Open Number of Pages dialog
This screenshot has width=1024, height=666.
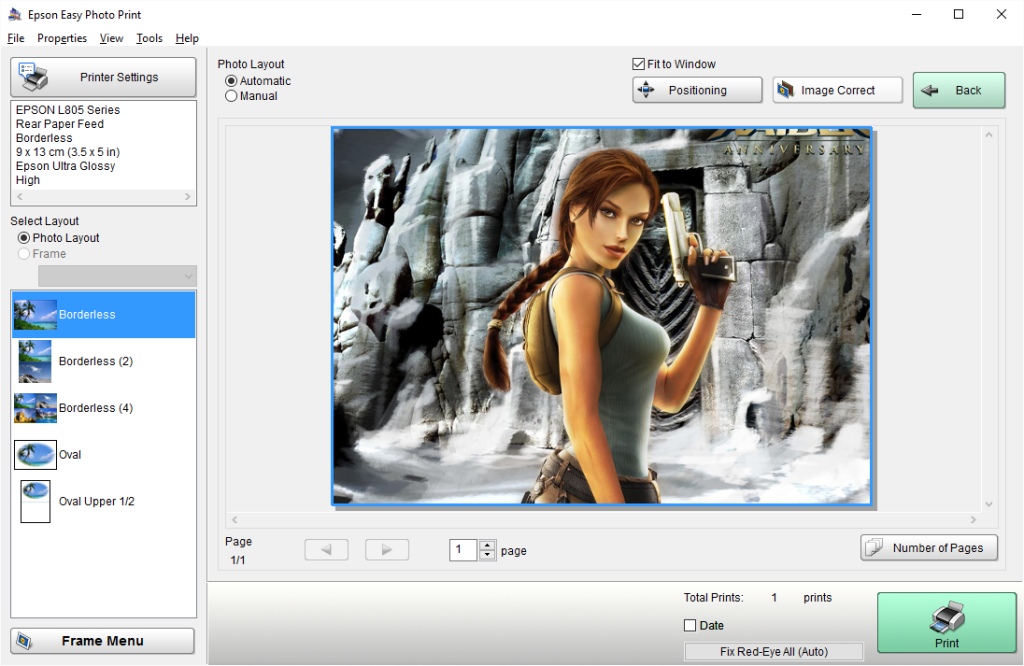tap(928, 547)
